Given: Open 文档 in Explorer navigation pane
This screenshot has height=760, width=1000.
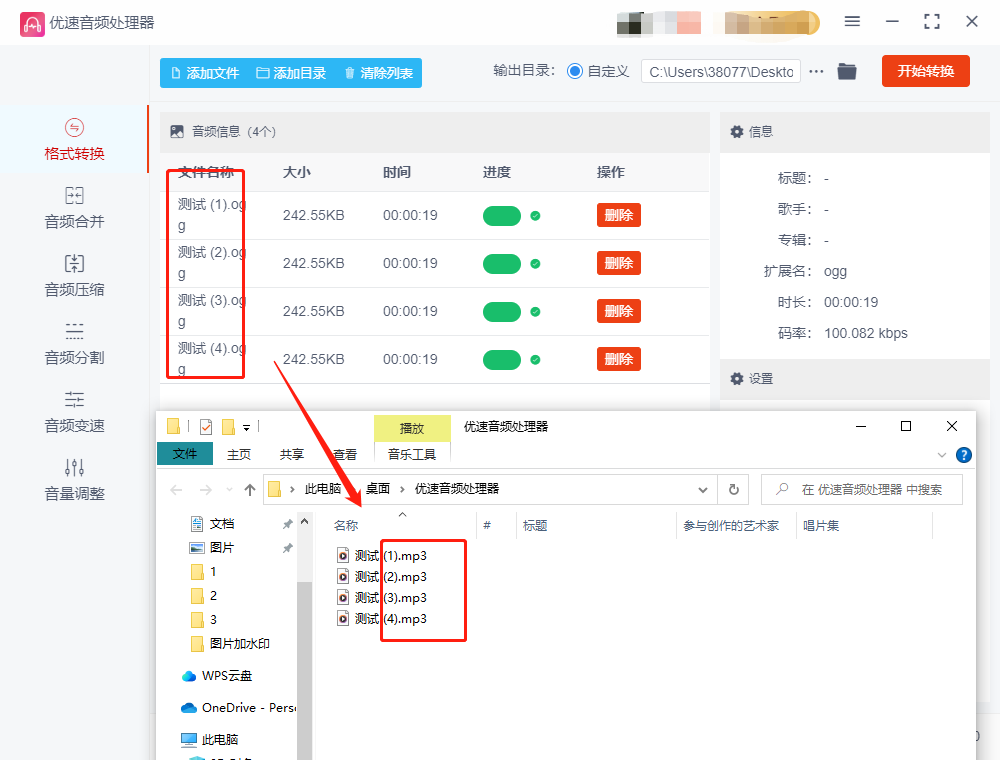Looking at the screenshot, I should 213,523.
